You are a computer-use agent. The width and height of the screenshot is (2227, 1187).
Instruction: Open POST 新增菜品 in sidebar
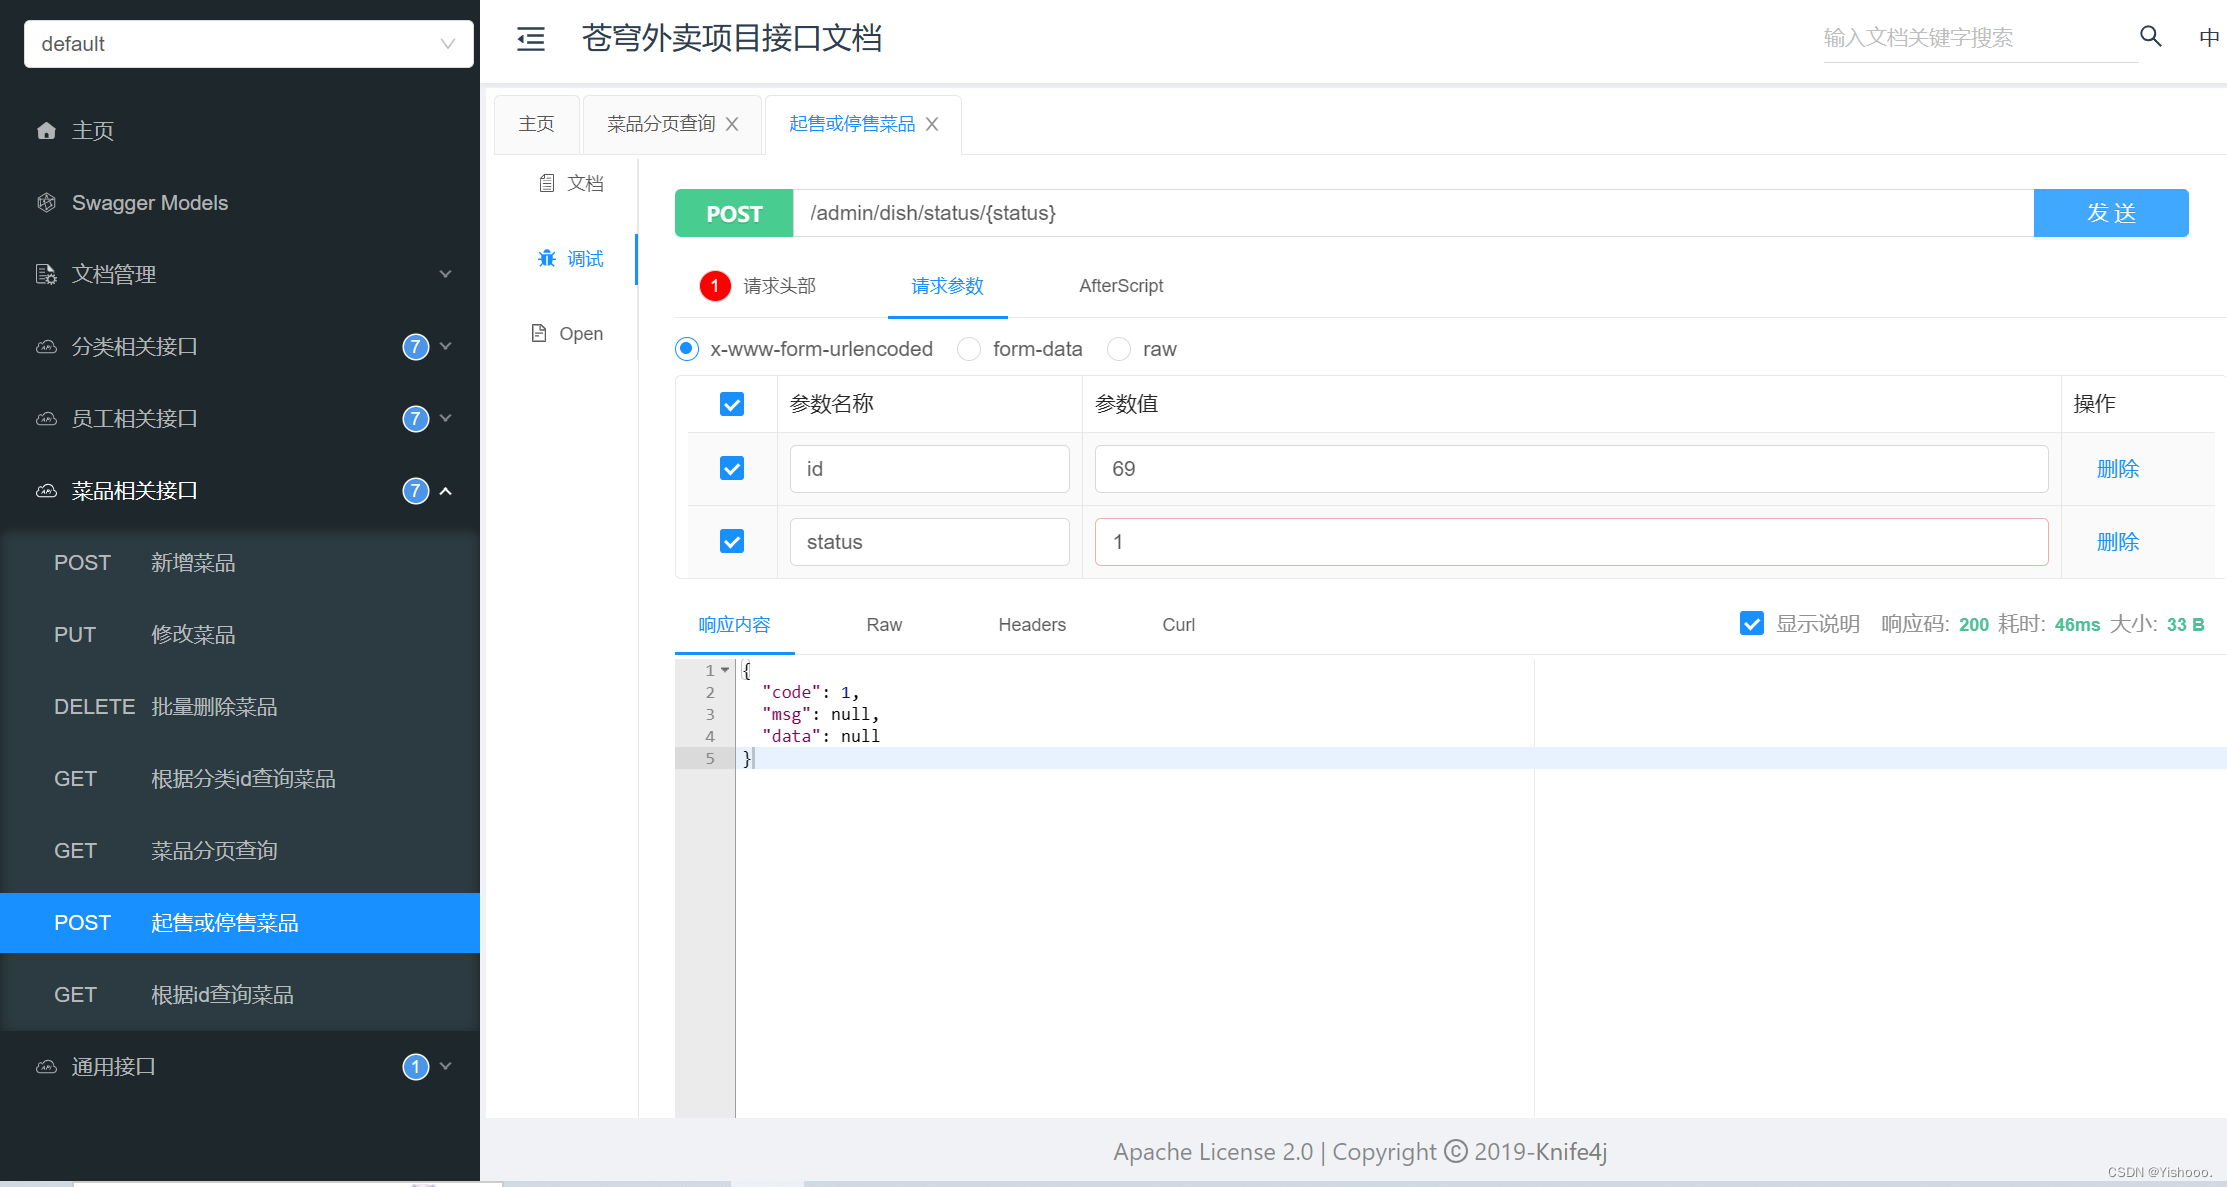tap(240, 563)
